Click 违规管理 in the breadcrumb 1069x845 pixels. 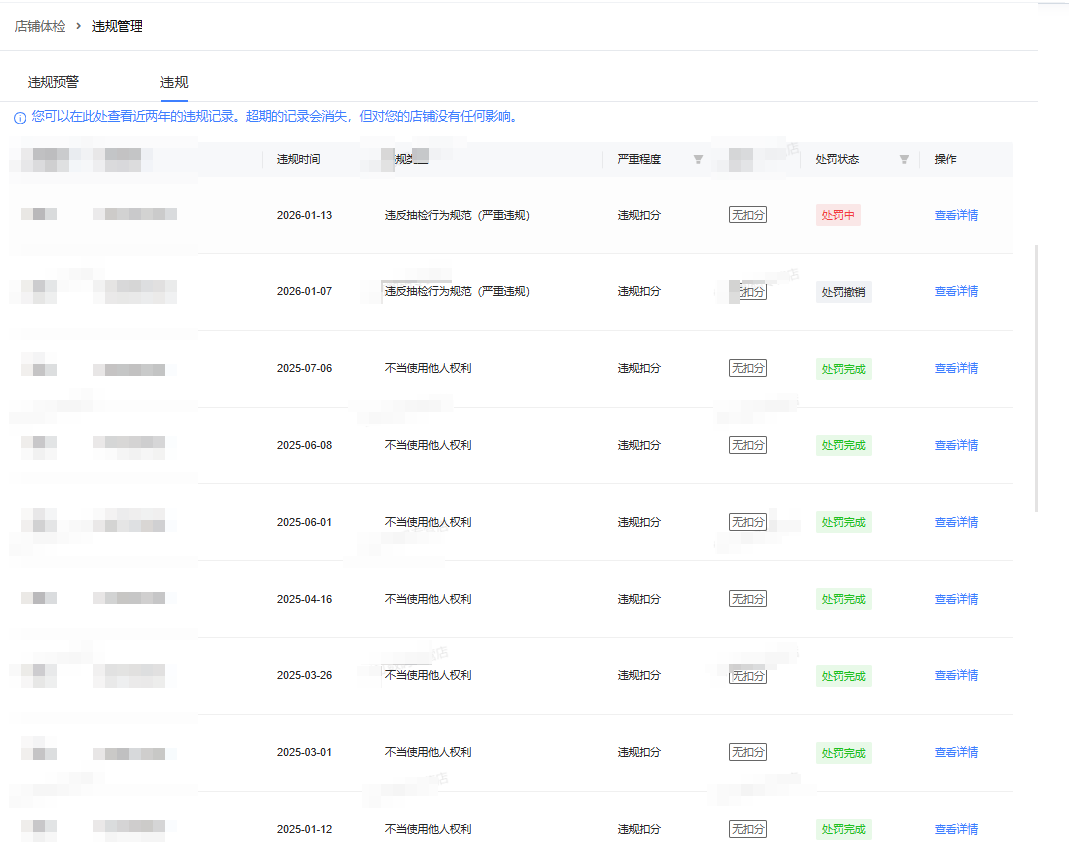point(117,26)
